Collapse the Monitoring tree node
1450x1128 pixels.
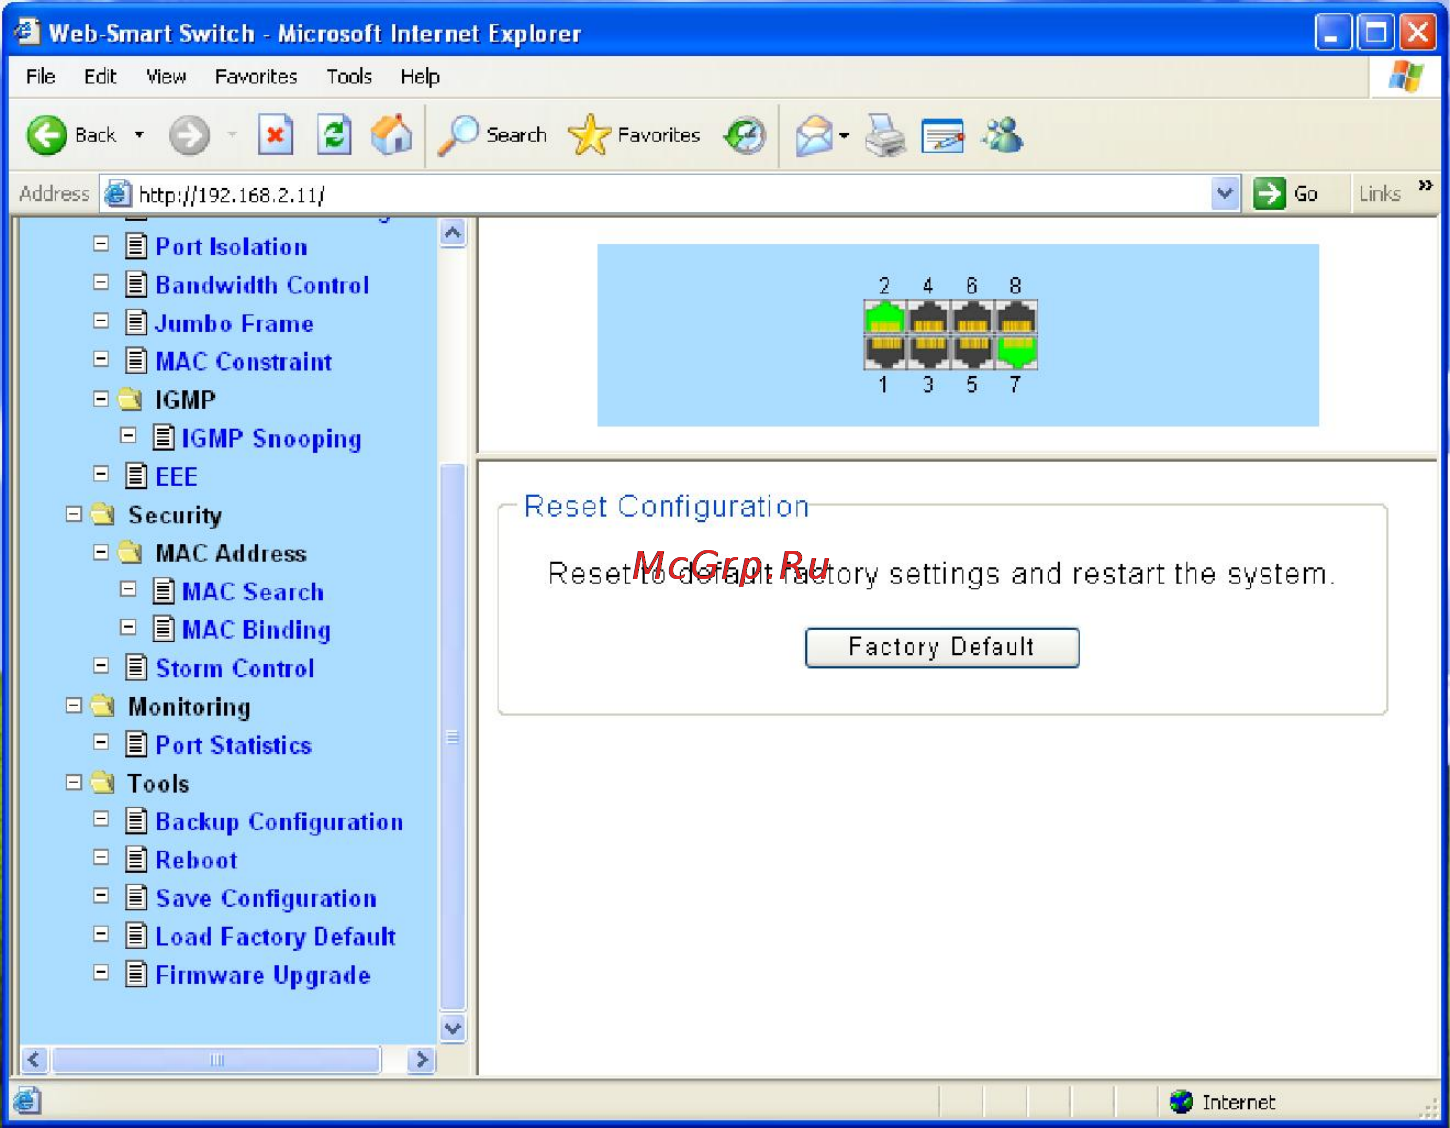[x=74, y=706]
